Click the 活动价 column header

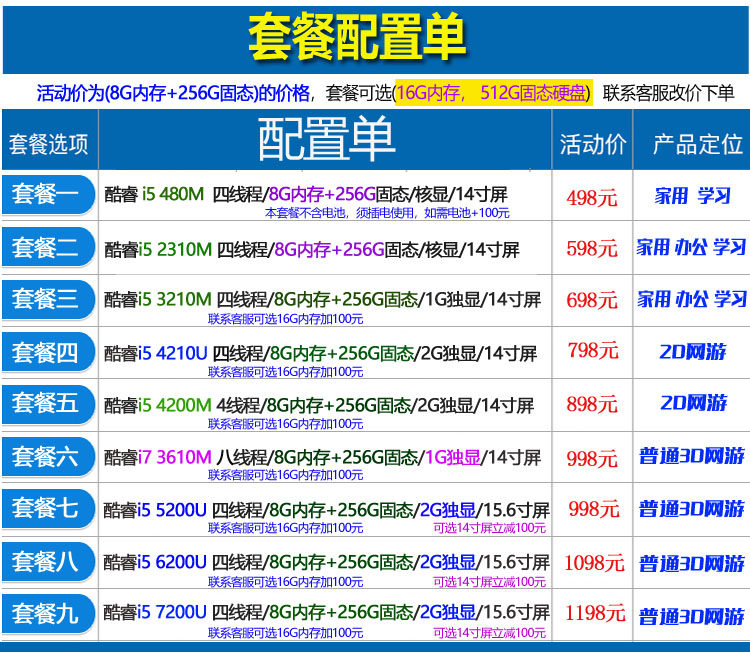tap(593, 144)
